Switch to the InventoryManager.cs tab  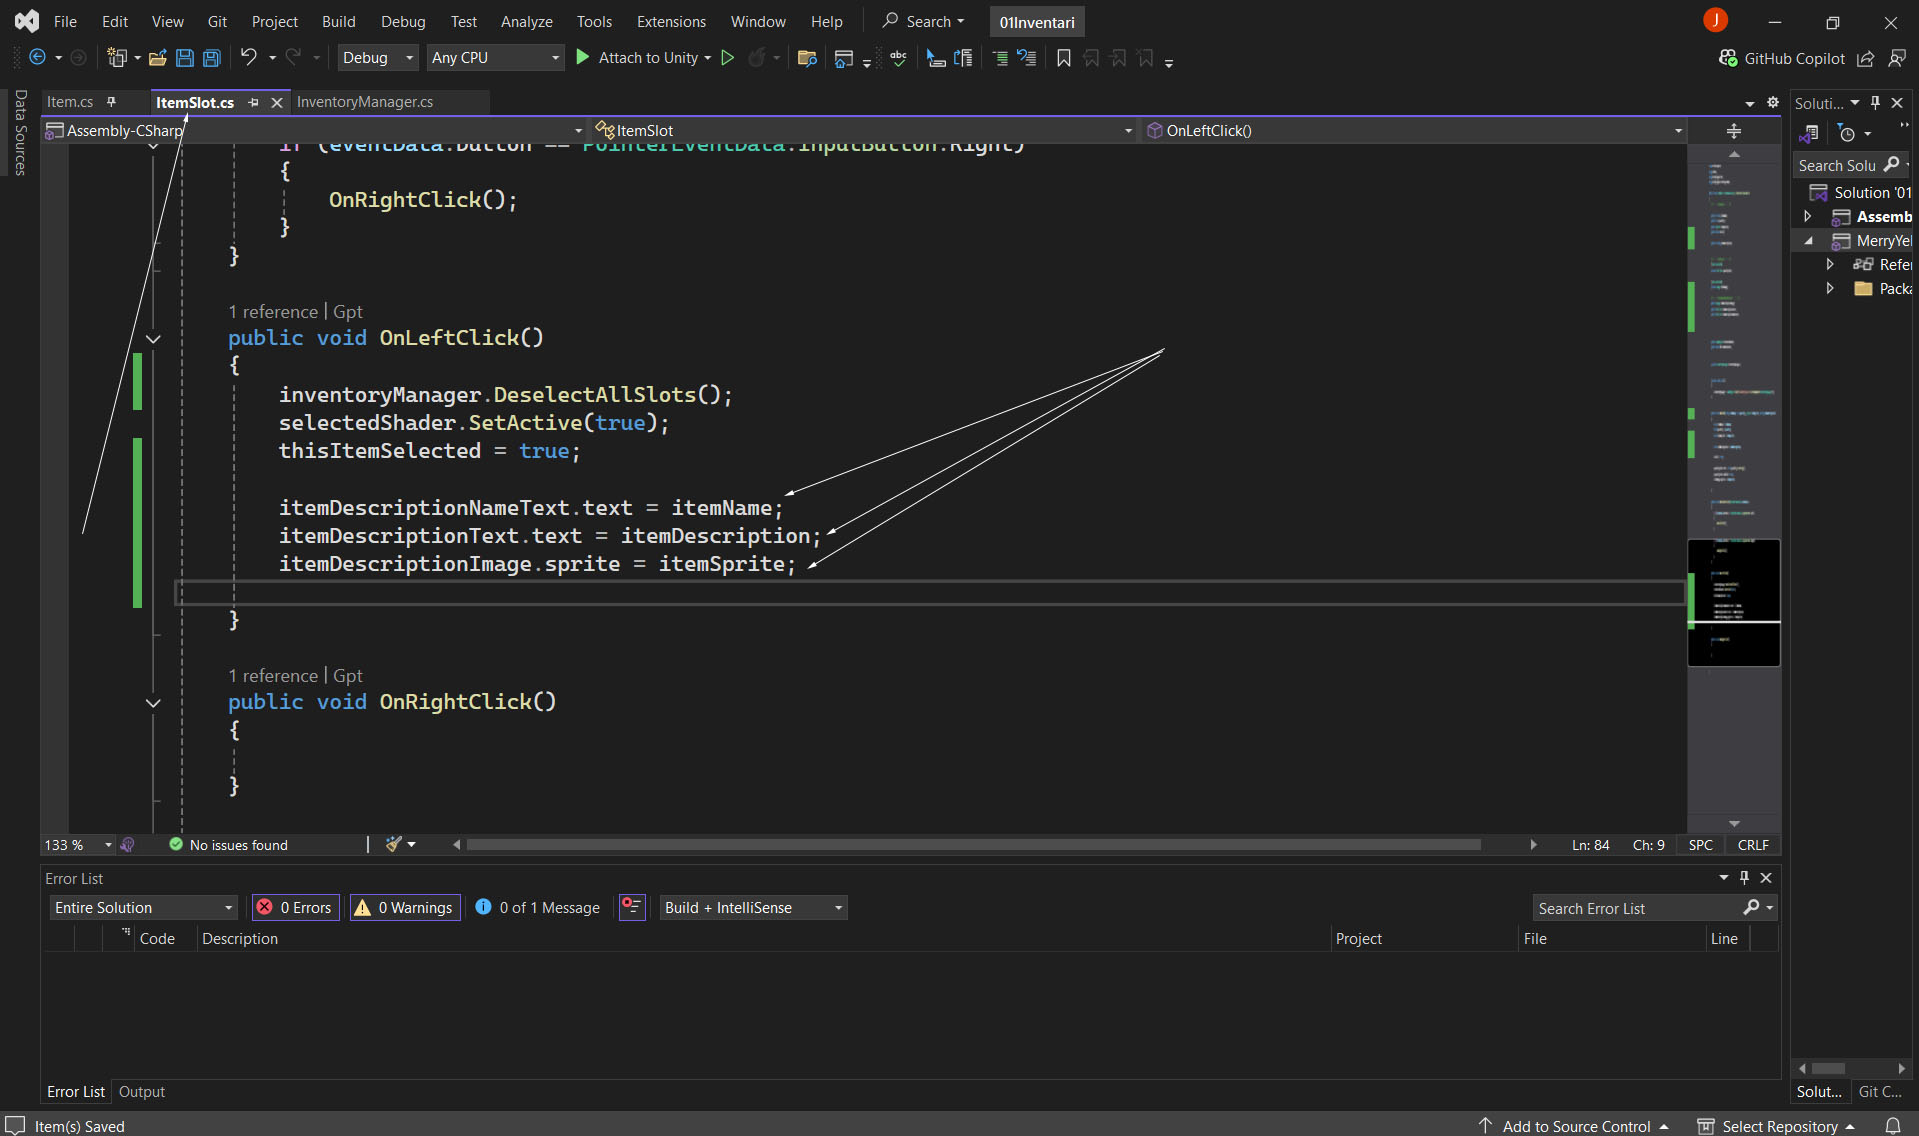[x=365, y=102]
